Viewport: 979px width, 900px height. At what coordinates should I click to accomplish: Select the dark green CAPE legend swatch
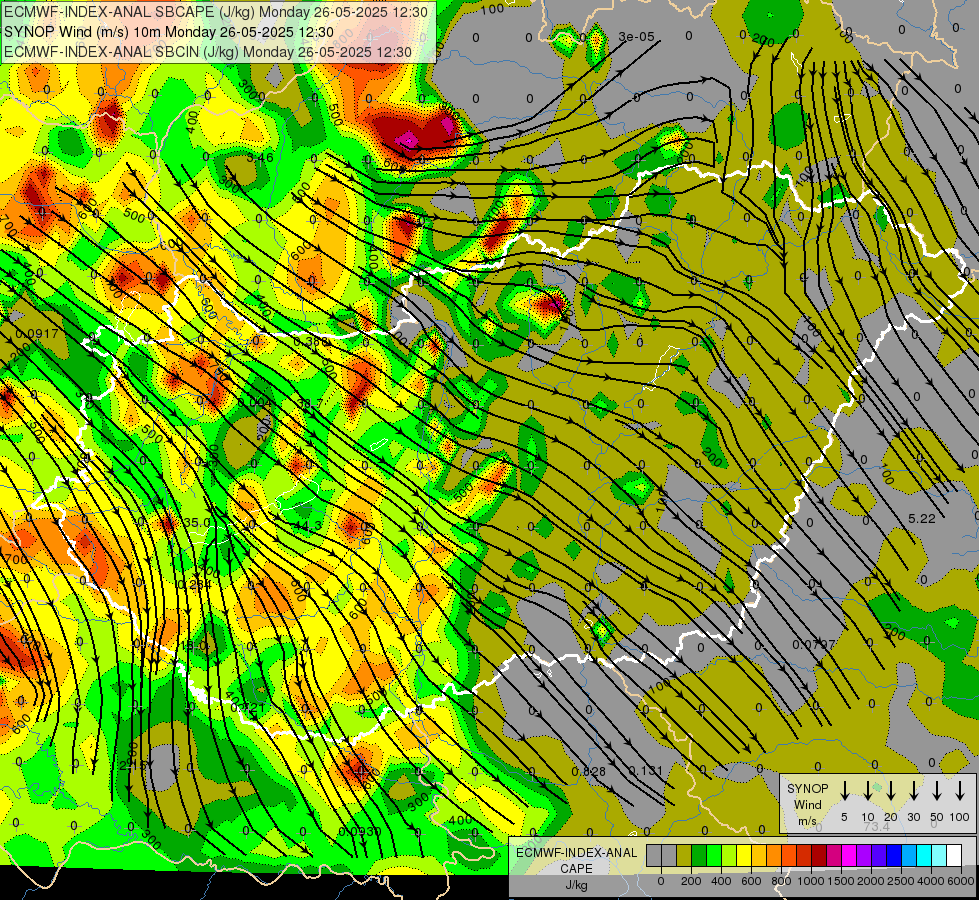(699, 855)
